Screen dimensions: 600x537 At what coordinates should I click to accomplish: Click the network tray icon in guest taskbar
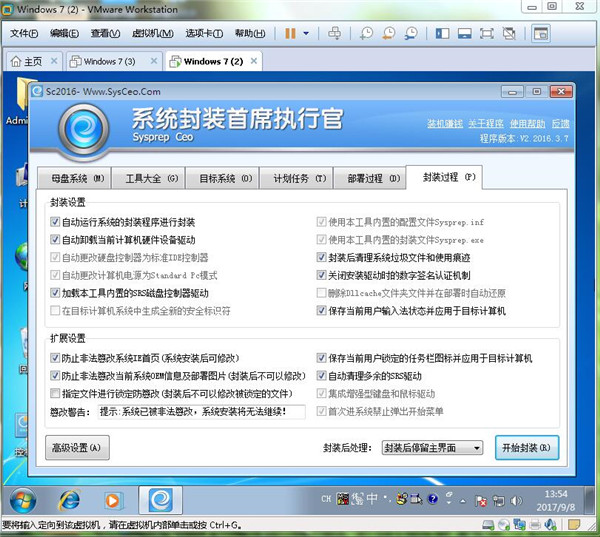point(498,501)
